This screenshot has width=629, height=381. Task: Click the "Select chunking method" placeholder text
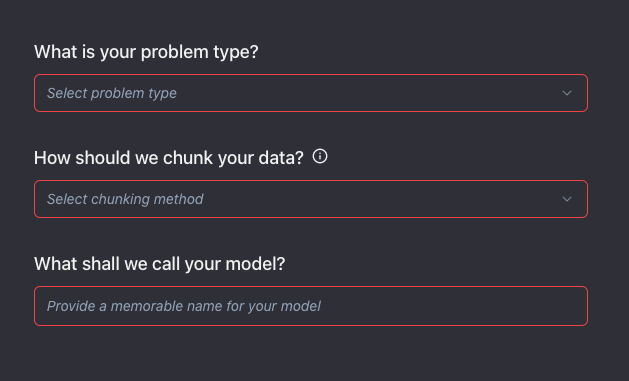click(x=125, y=199)
